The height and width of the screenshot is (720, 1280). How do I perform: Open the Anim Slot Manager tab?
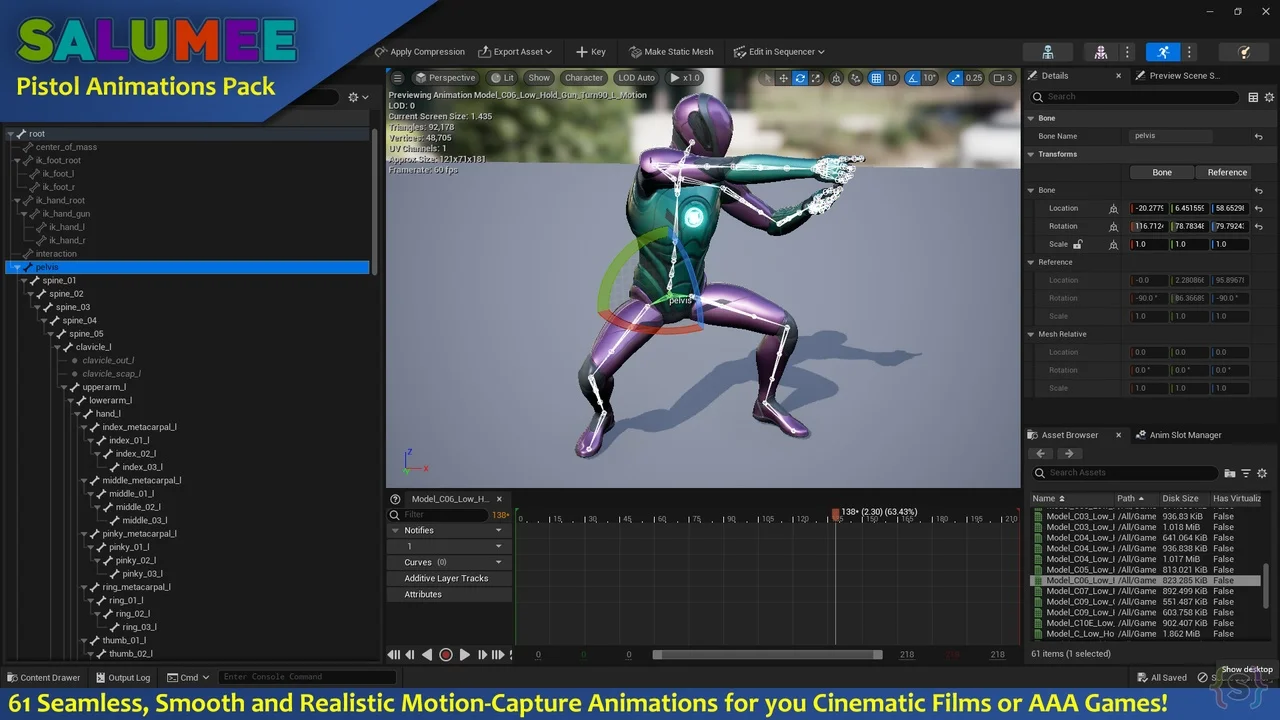pyautogui.click(x=1185, y=435)
